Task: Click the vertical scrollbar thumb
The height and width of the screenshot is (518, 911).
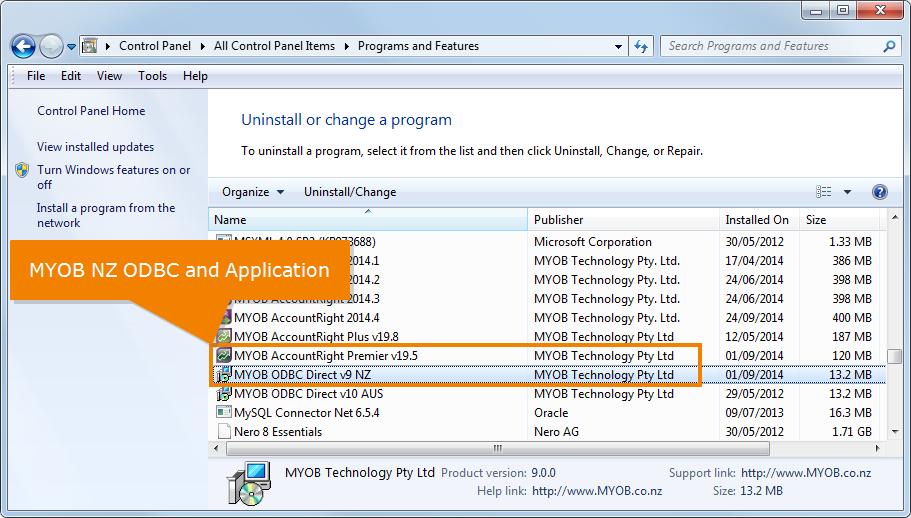Action: 895,355
